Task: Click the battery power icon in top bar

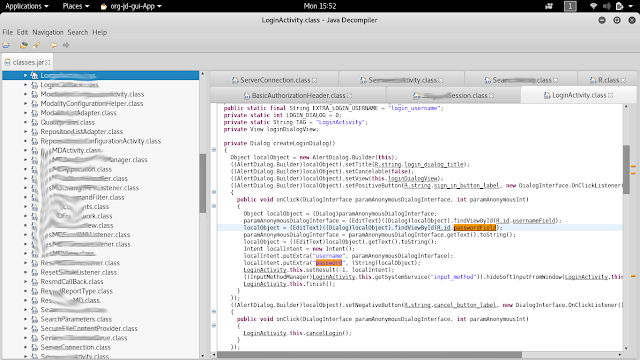Action: tap(620, 6)
